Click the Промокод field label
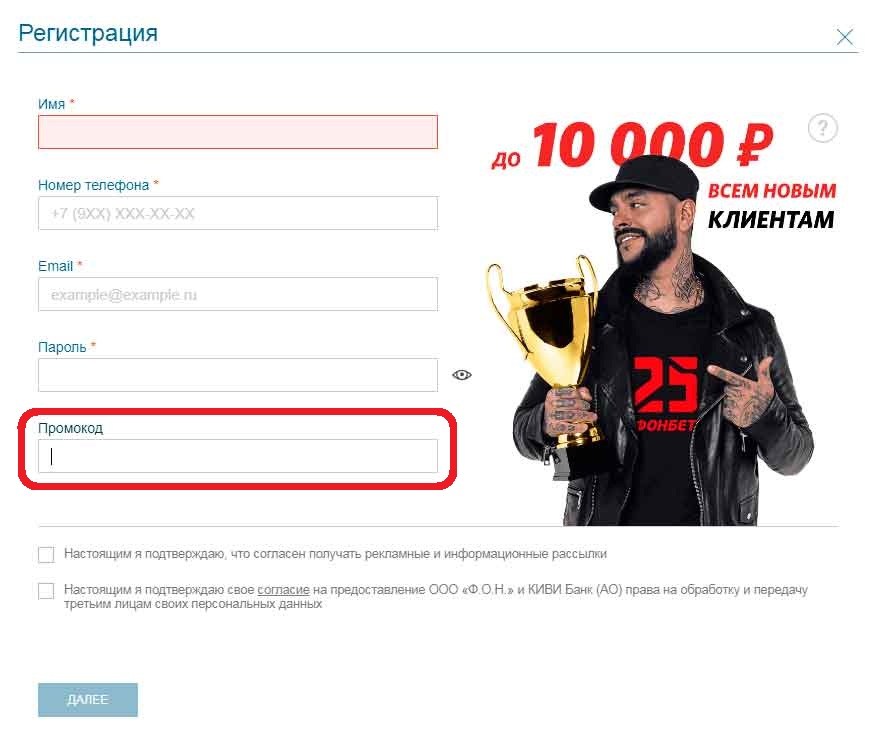 pos(71,428)
